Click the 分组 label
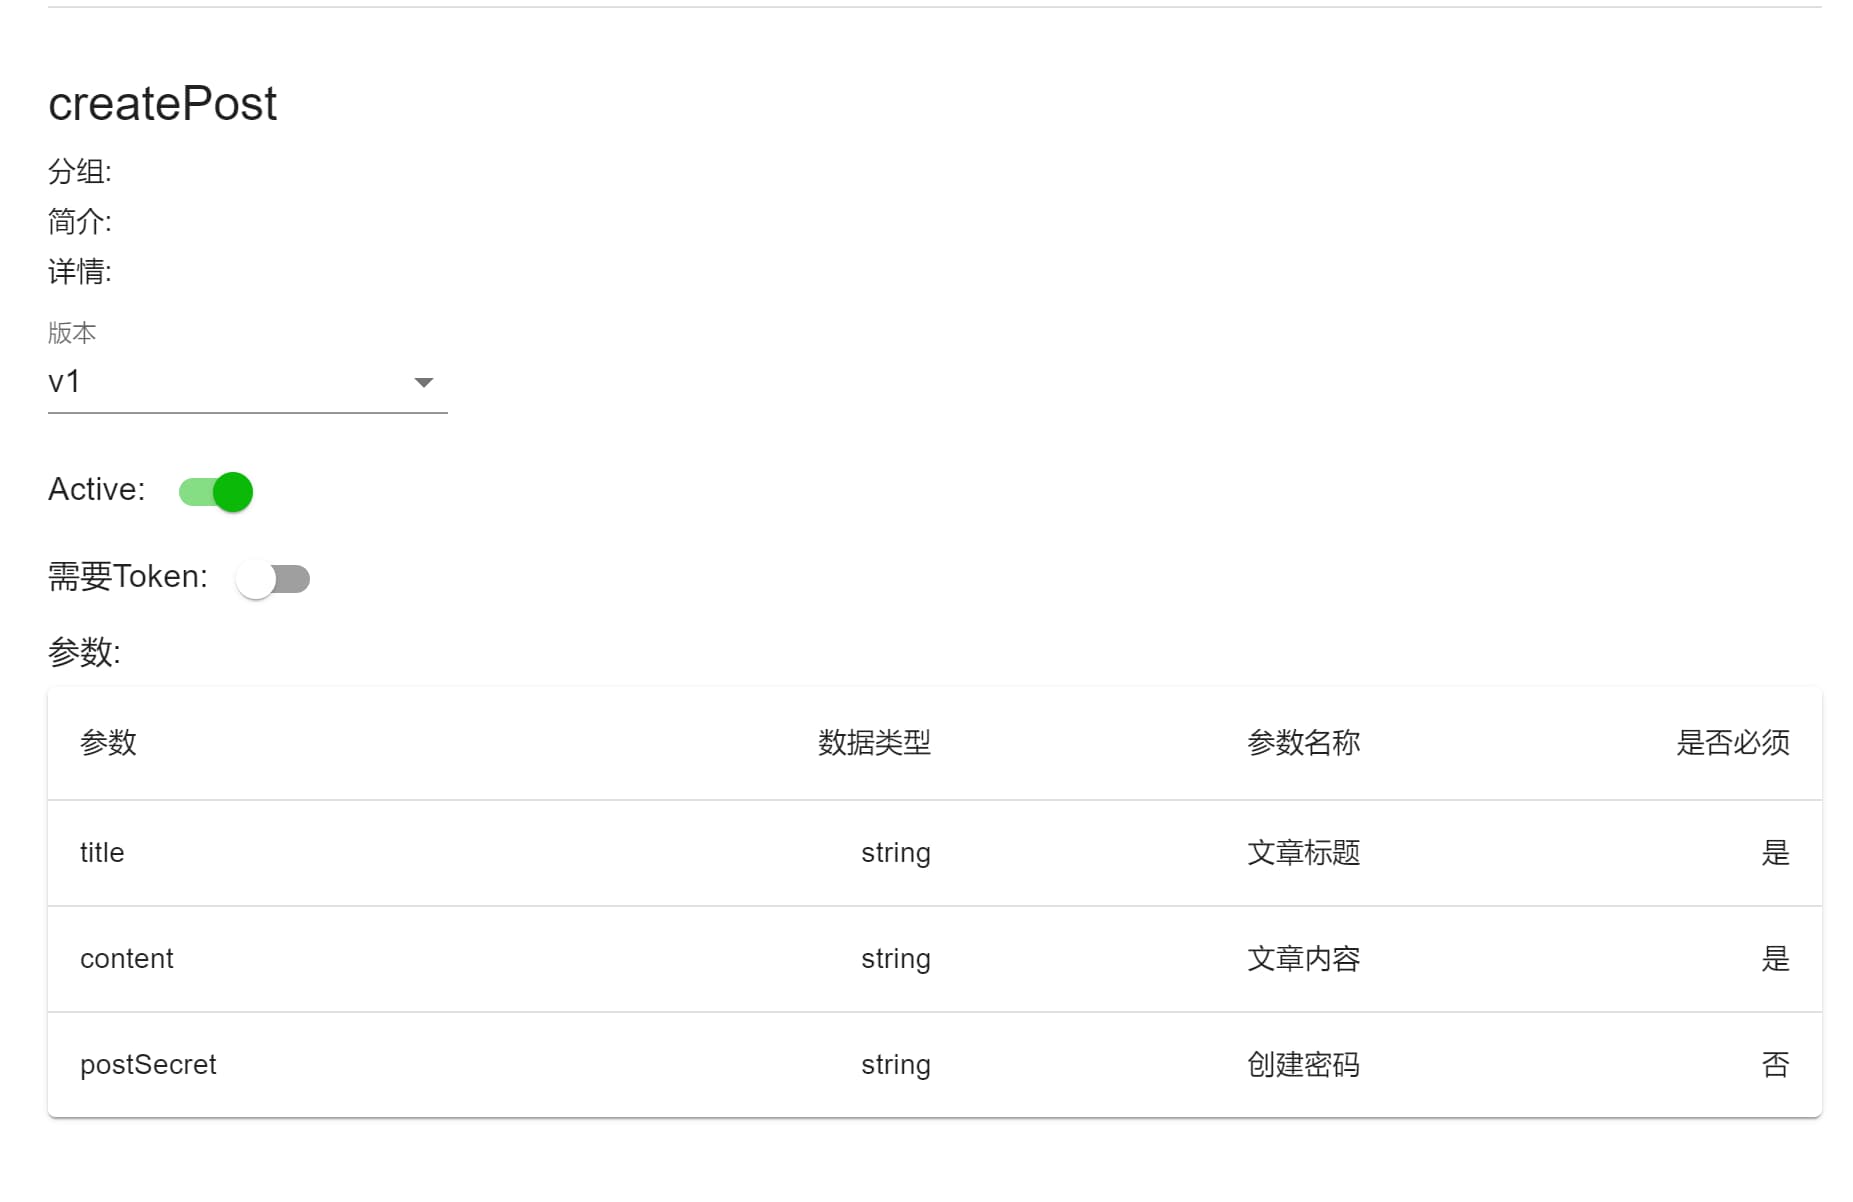The height and width of the screenshot is (1202, 1853). (80, 172)
